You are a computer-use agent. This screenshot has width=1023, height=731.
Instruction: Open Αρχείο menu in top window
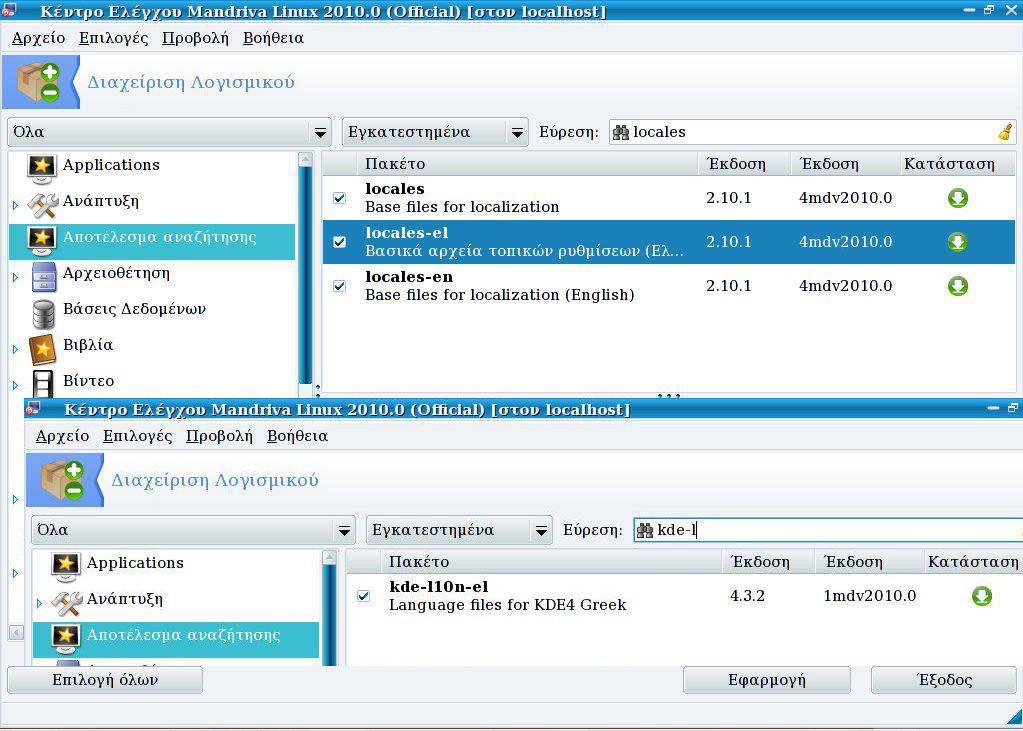(38, 38)
